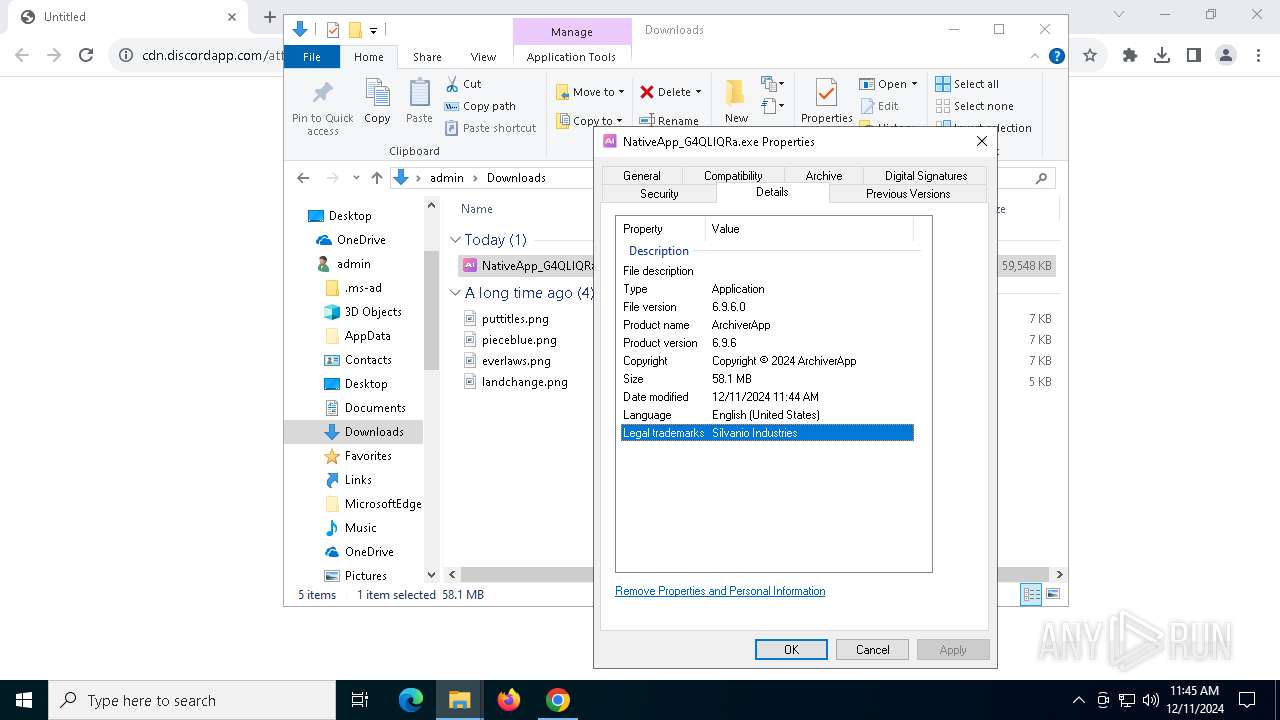Click the New folder icon
Image resolution: width=1280 pixels, height=720 pixels.
735,93
